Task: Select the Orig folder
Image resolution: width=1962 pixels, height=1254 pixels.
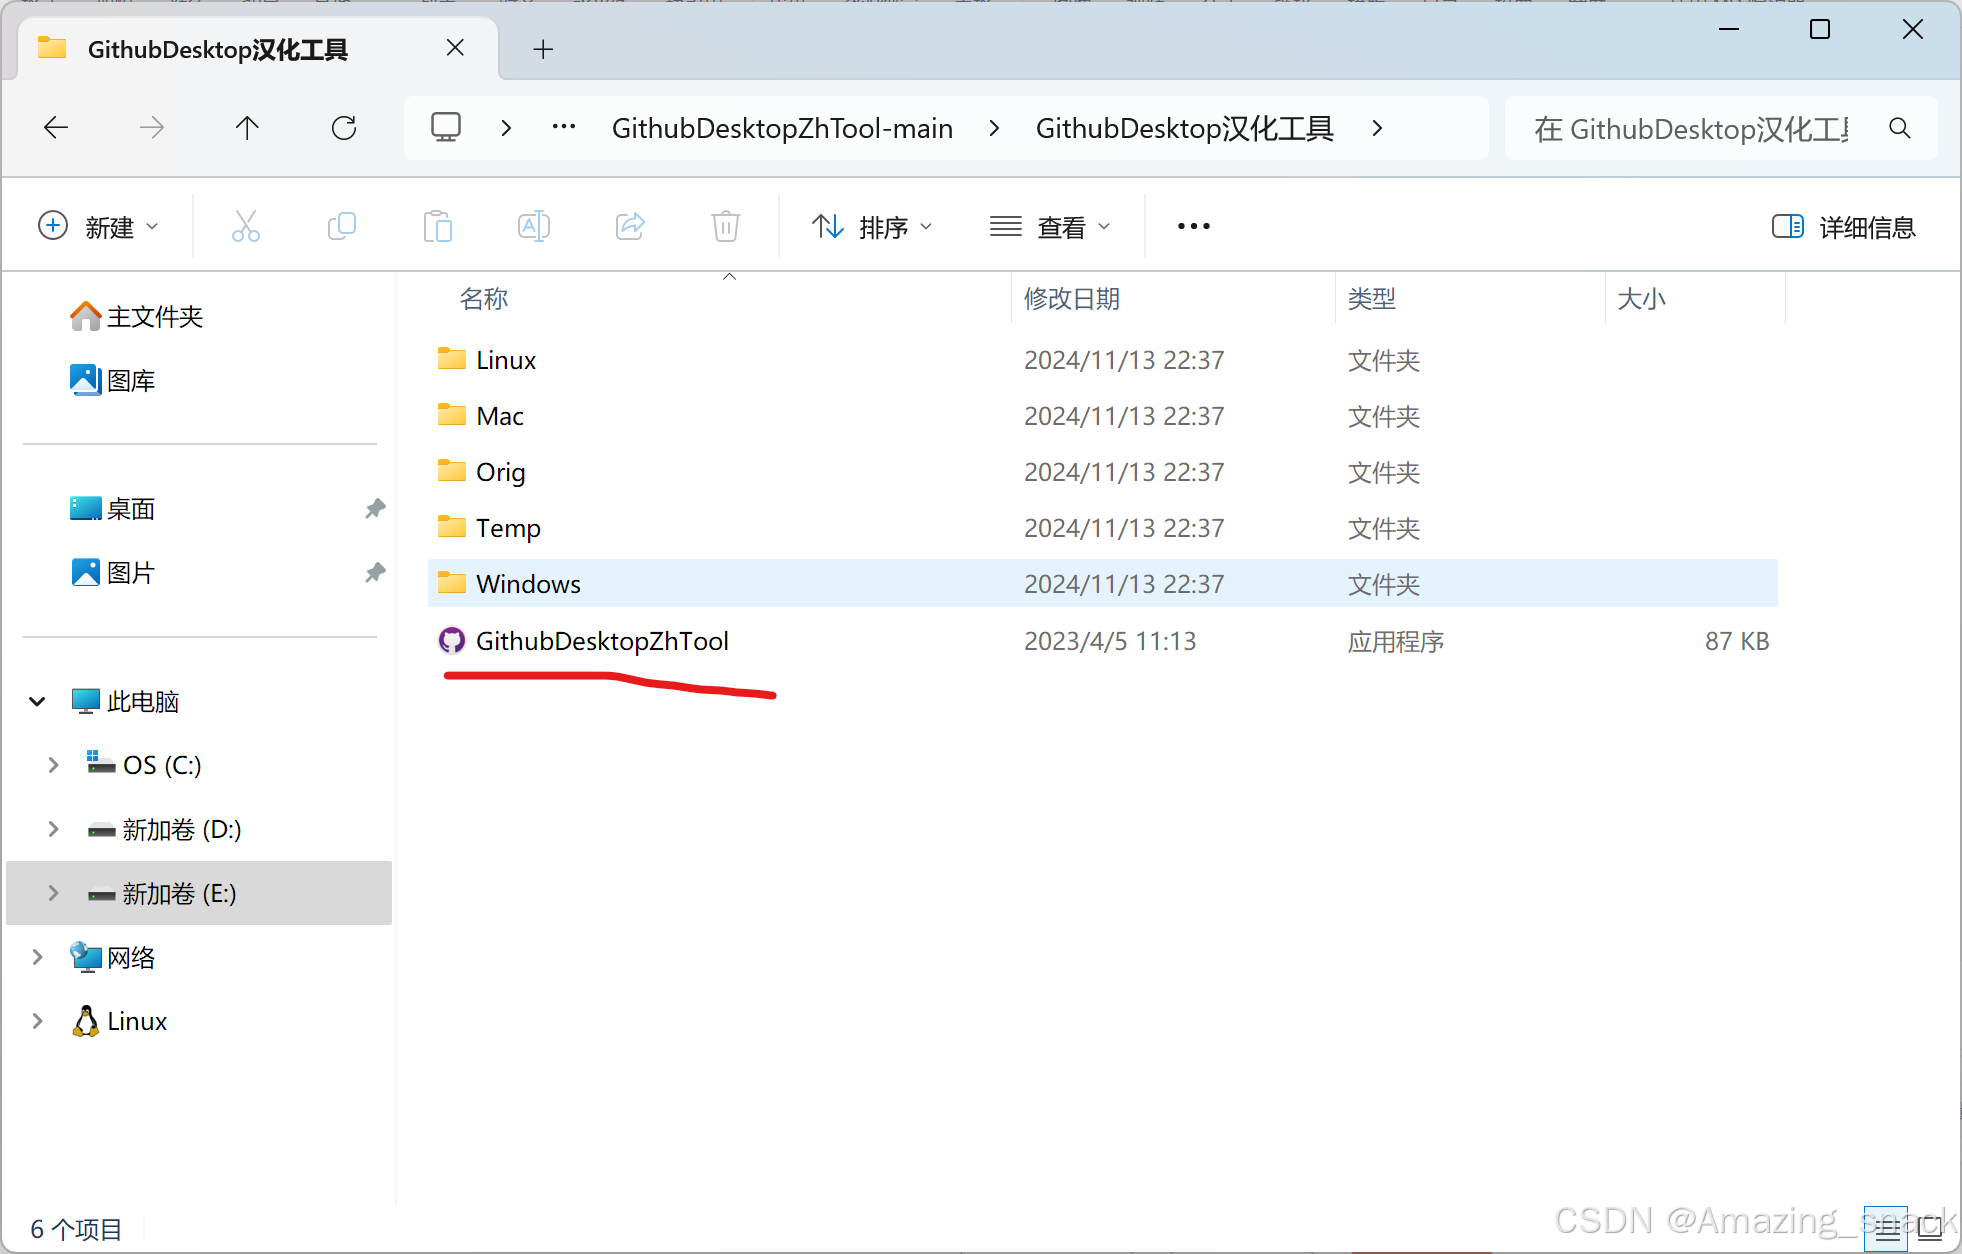Action: [x=1102, y=472]
